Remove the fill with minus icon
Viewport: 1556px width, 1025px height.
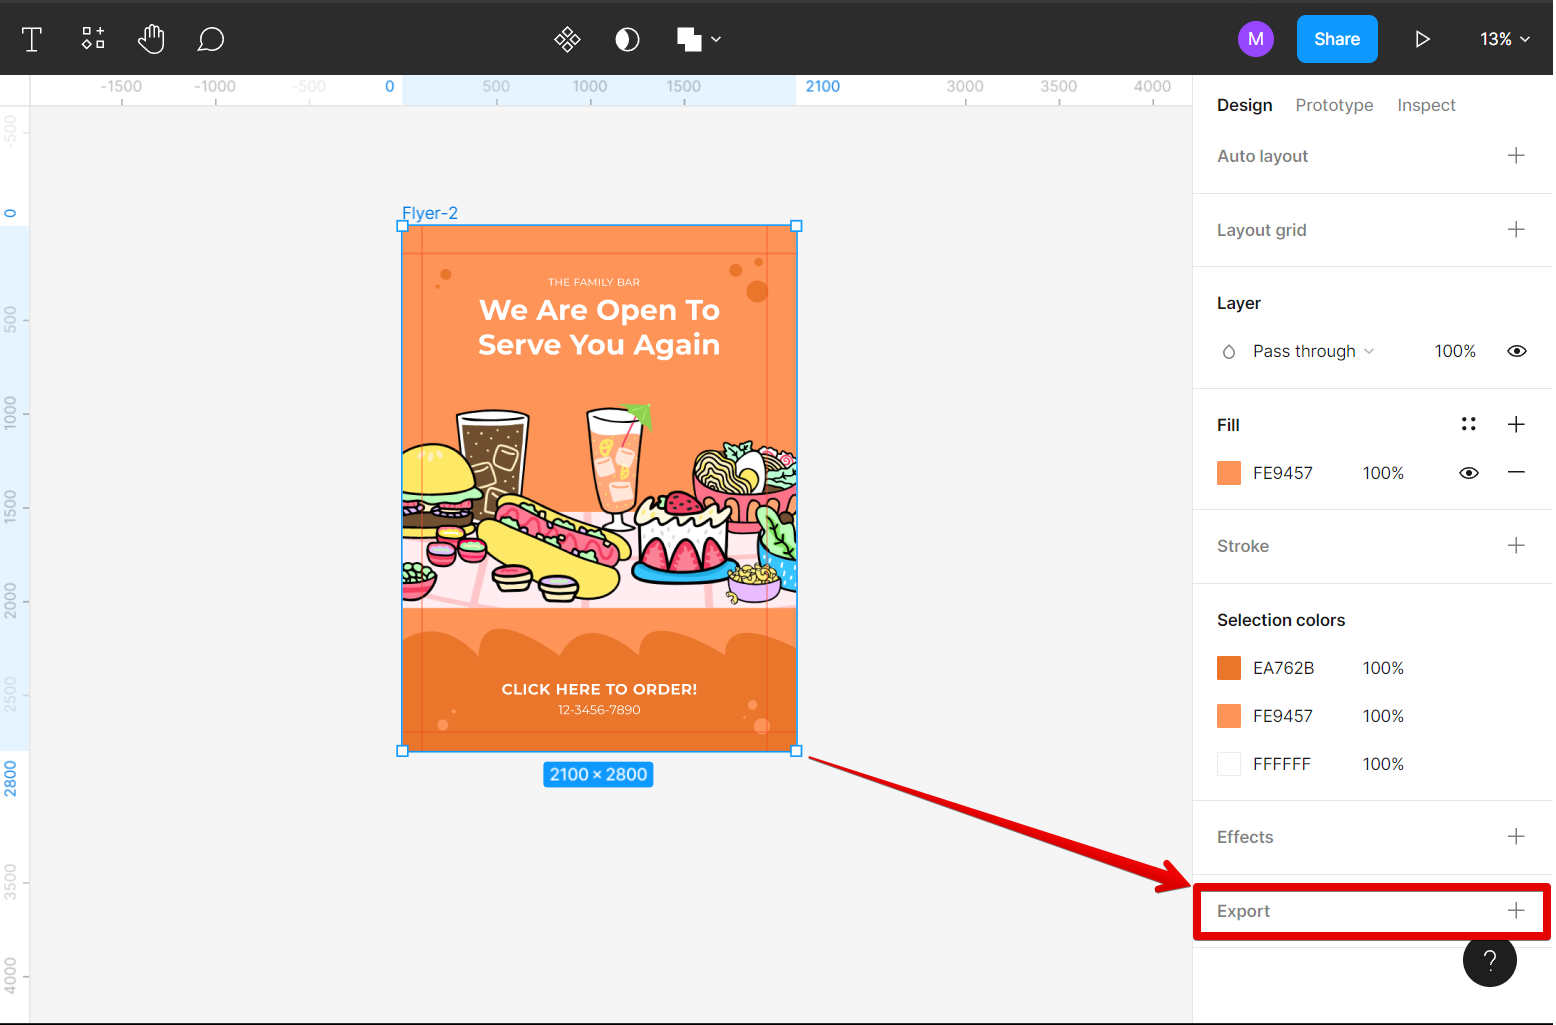(1516, 472)
